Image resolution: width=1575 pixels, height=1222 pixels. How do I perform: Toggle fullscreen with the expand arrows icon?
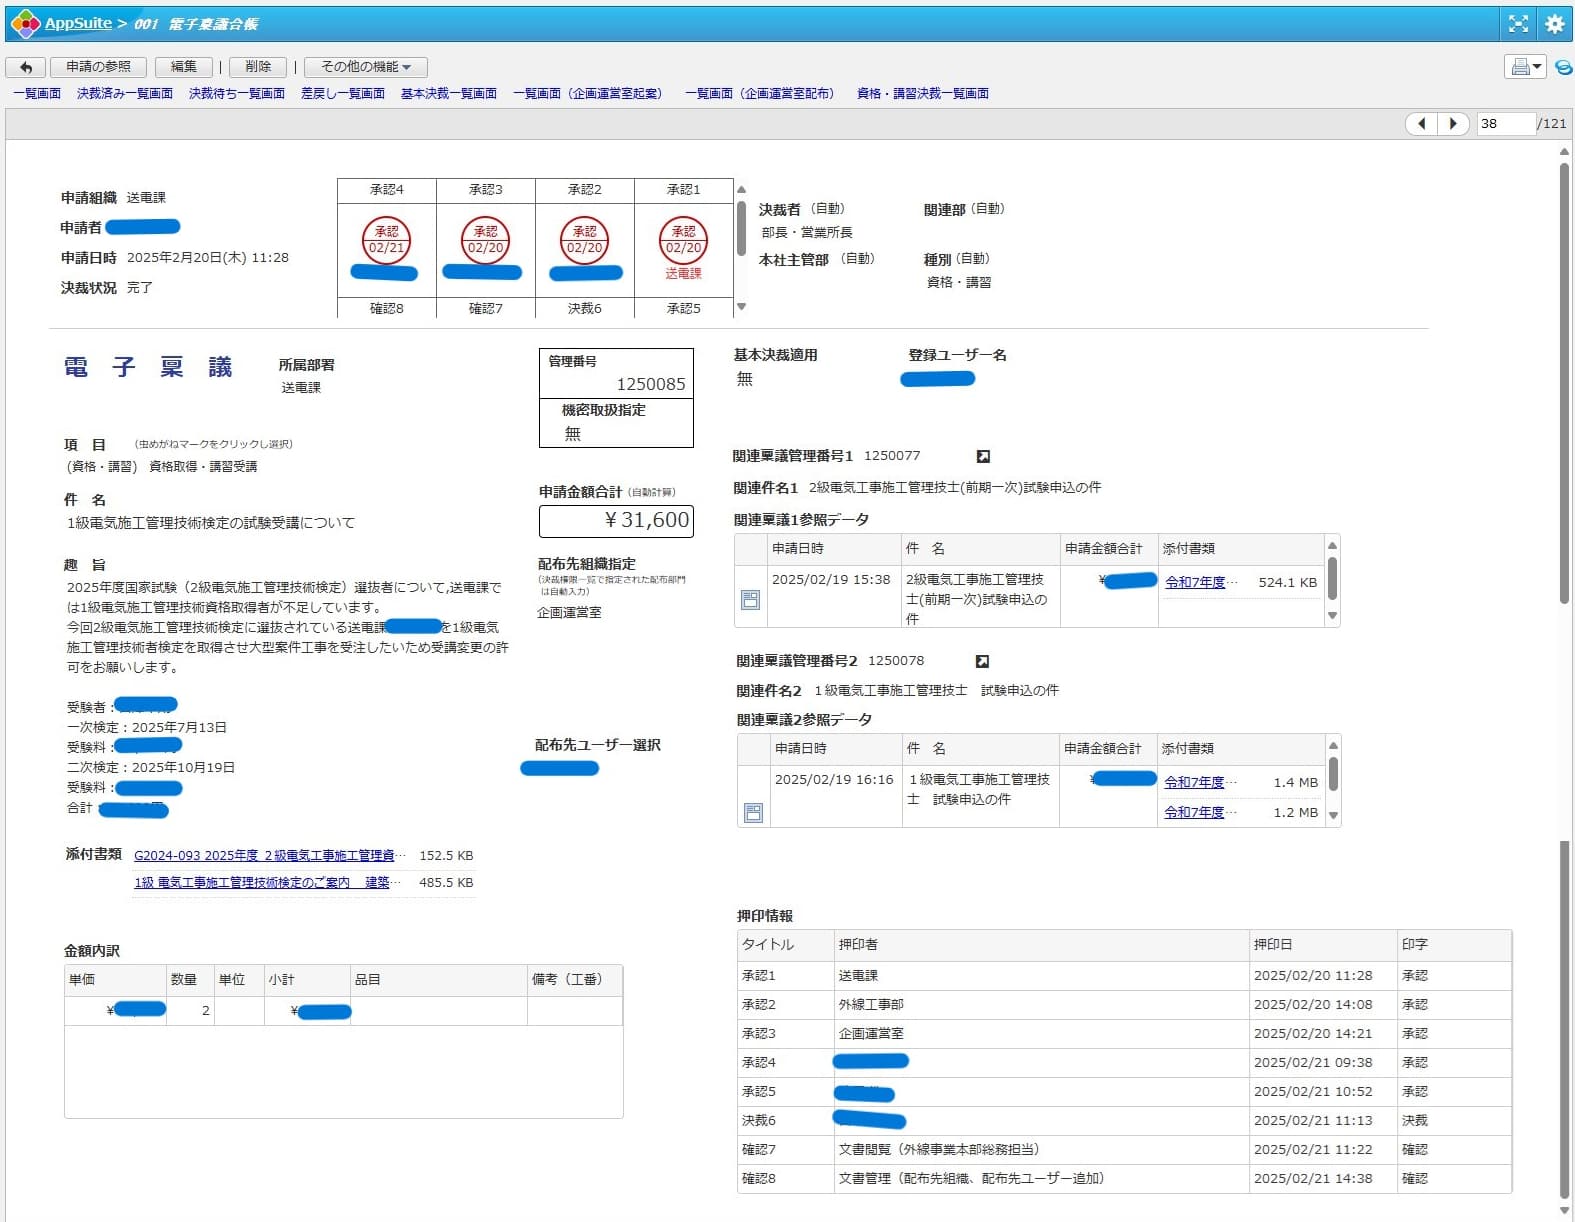click(x=1518, y=24)
